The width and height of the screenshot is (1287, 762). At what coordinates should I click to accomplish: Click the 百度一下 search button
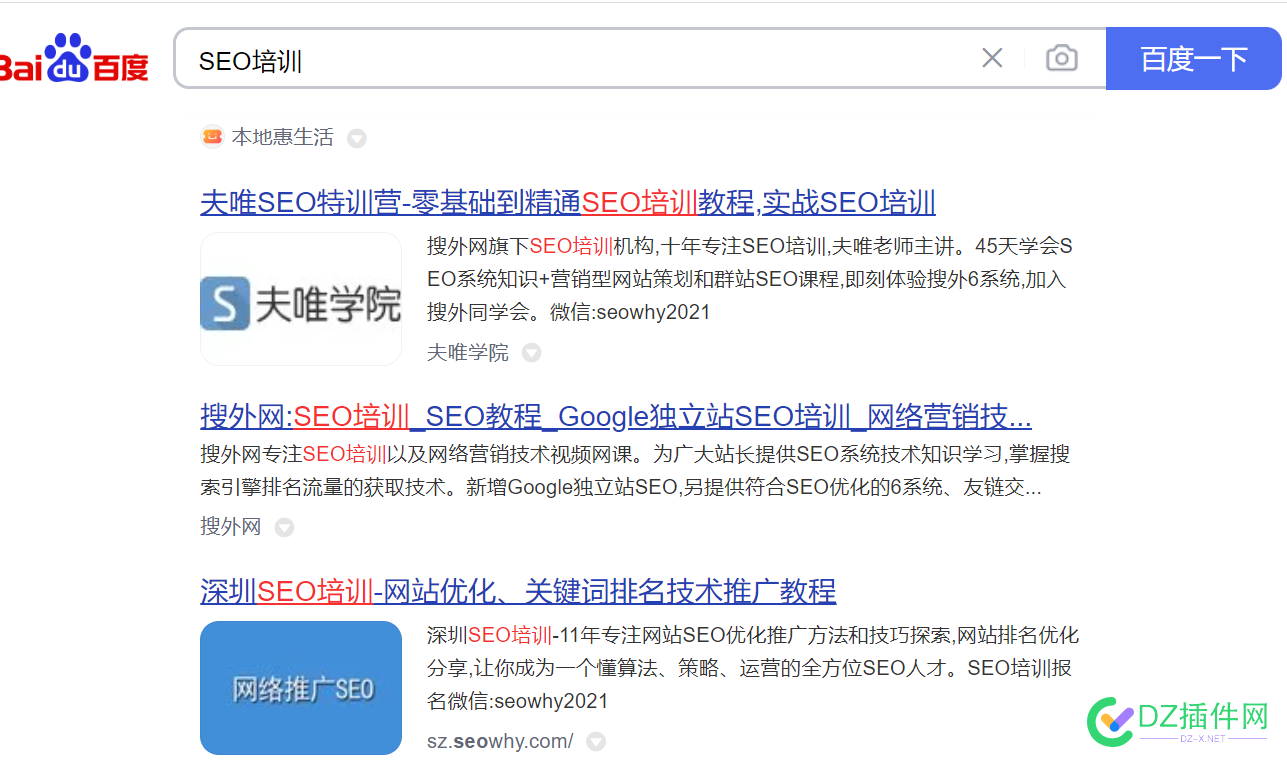tap(1194, 59)
